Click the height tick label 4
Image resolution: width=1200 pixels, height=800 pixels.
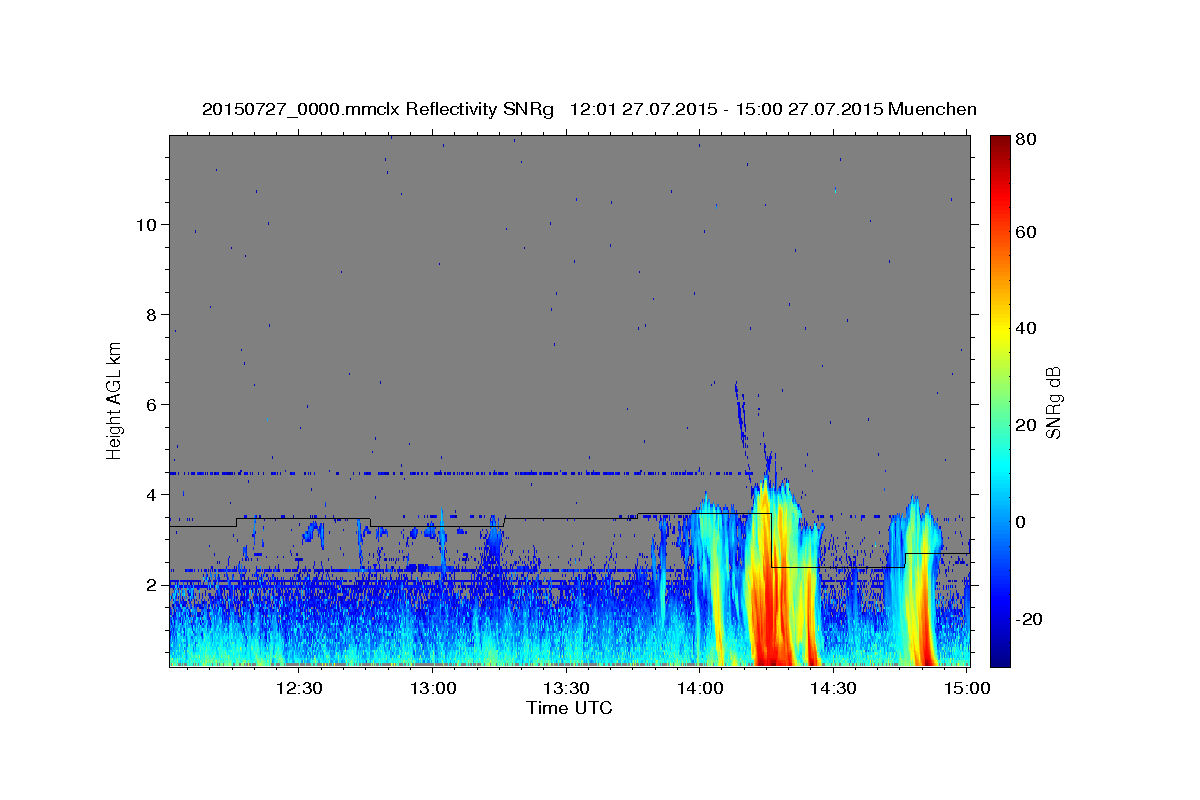coord(149,494)
